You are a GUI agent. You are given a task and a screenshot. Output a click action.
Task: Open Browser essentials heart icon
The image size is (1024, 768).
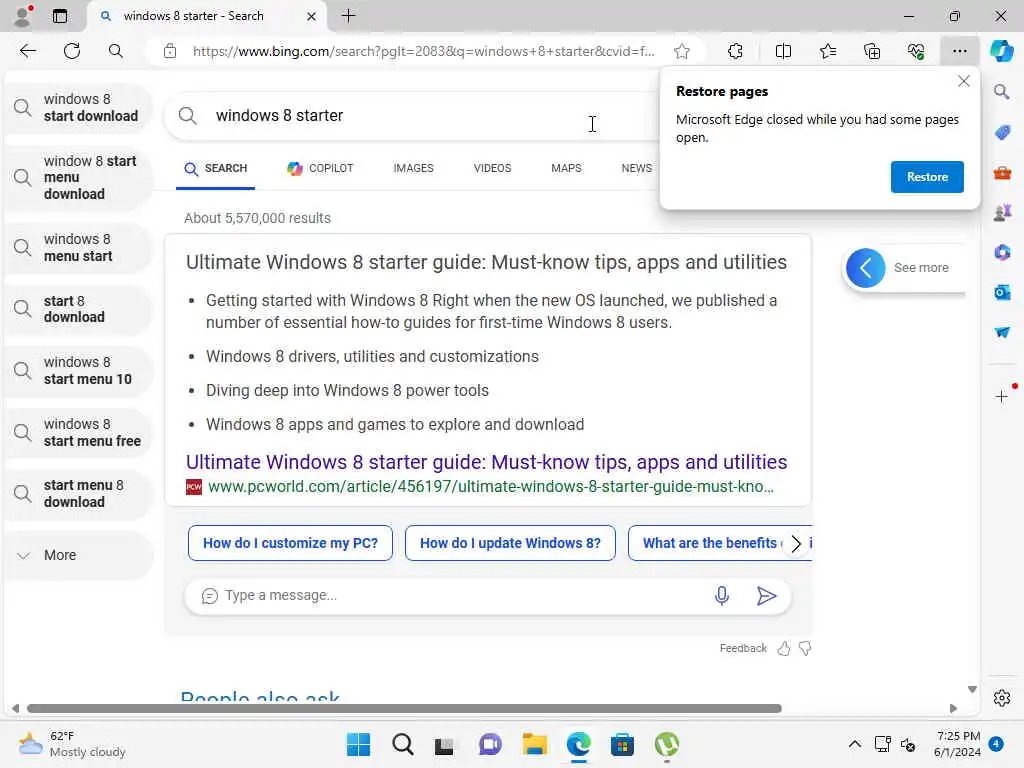pos(916,51)
